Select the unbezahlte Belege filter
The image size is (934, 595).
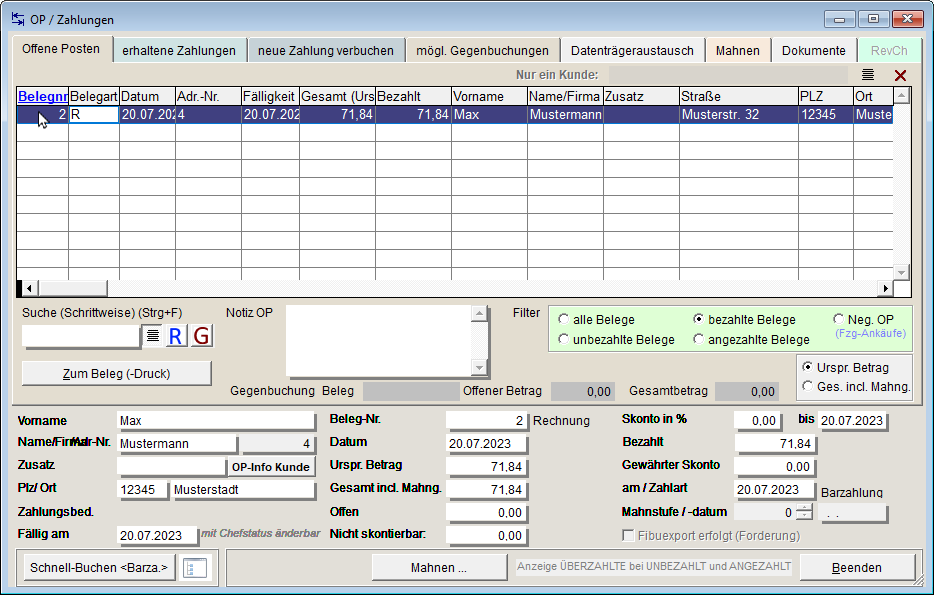(563, 339)
